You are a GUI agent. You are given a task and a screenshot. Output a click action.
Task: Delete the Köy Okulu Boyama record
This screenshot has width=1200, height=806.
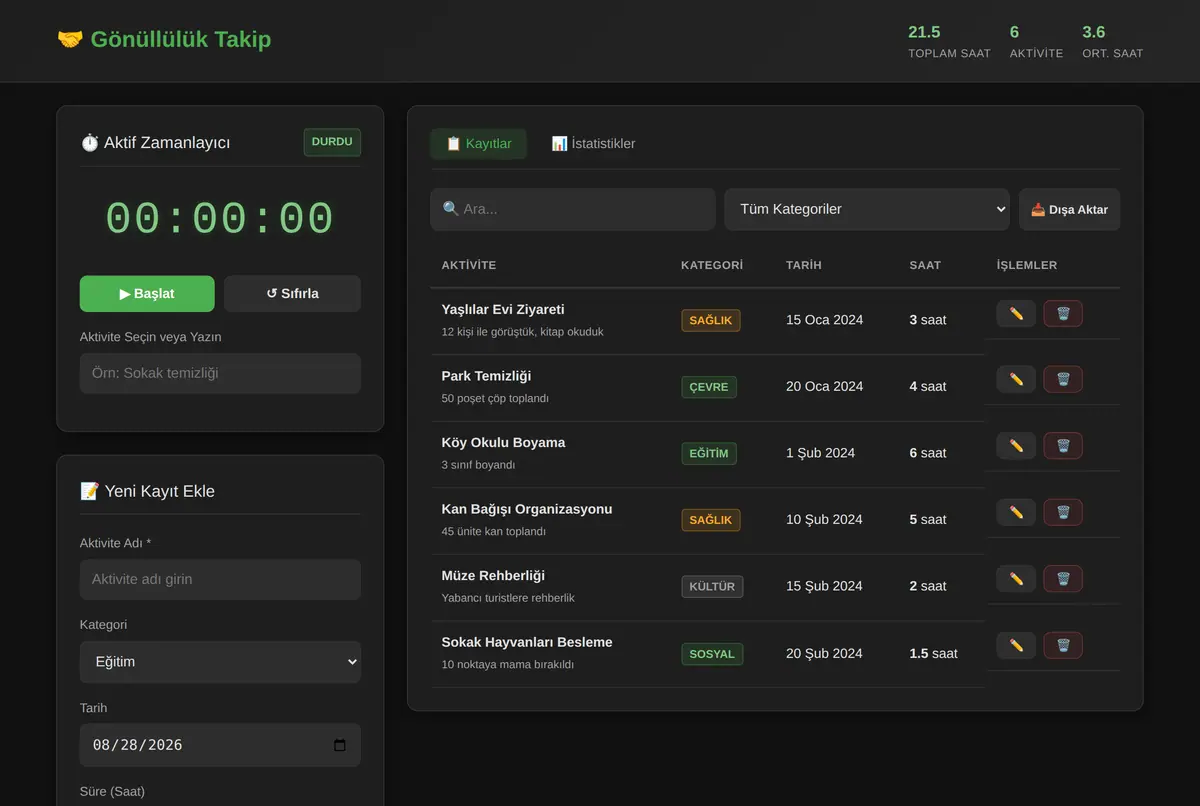coord(1063,446)
